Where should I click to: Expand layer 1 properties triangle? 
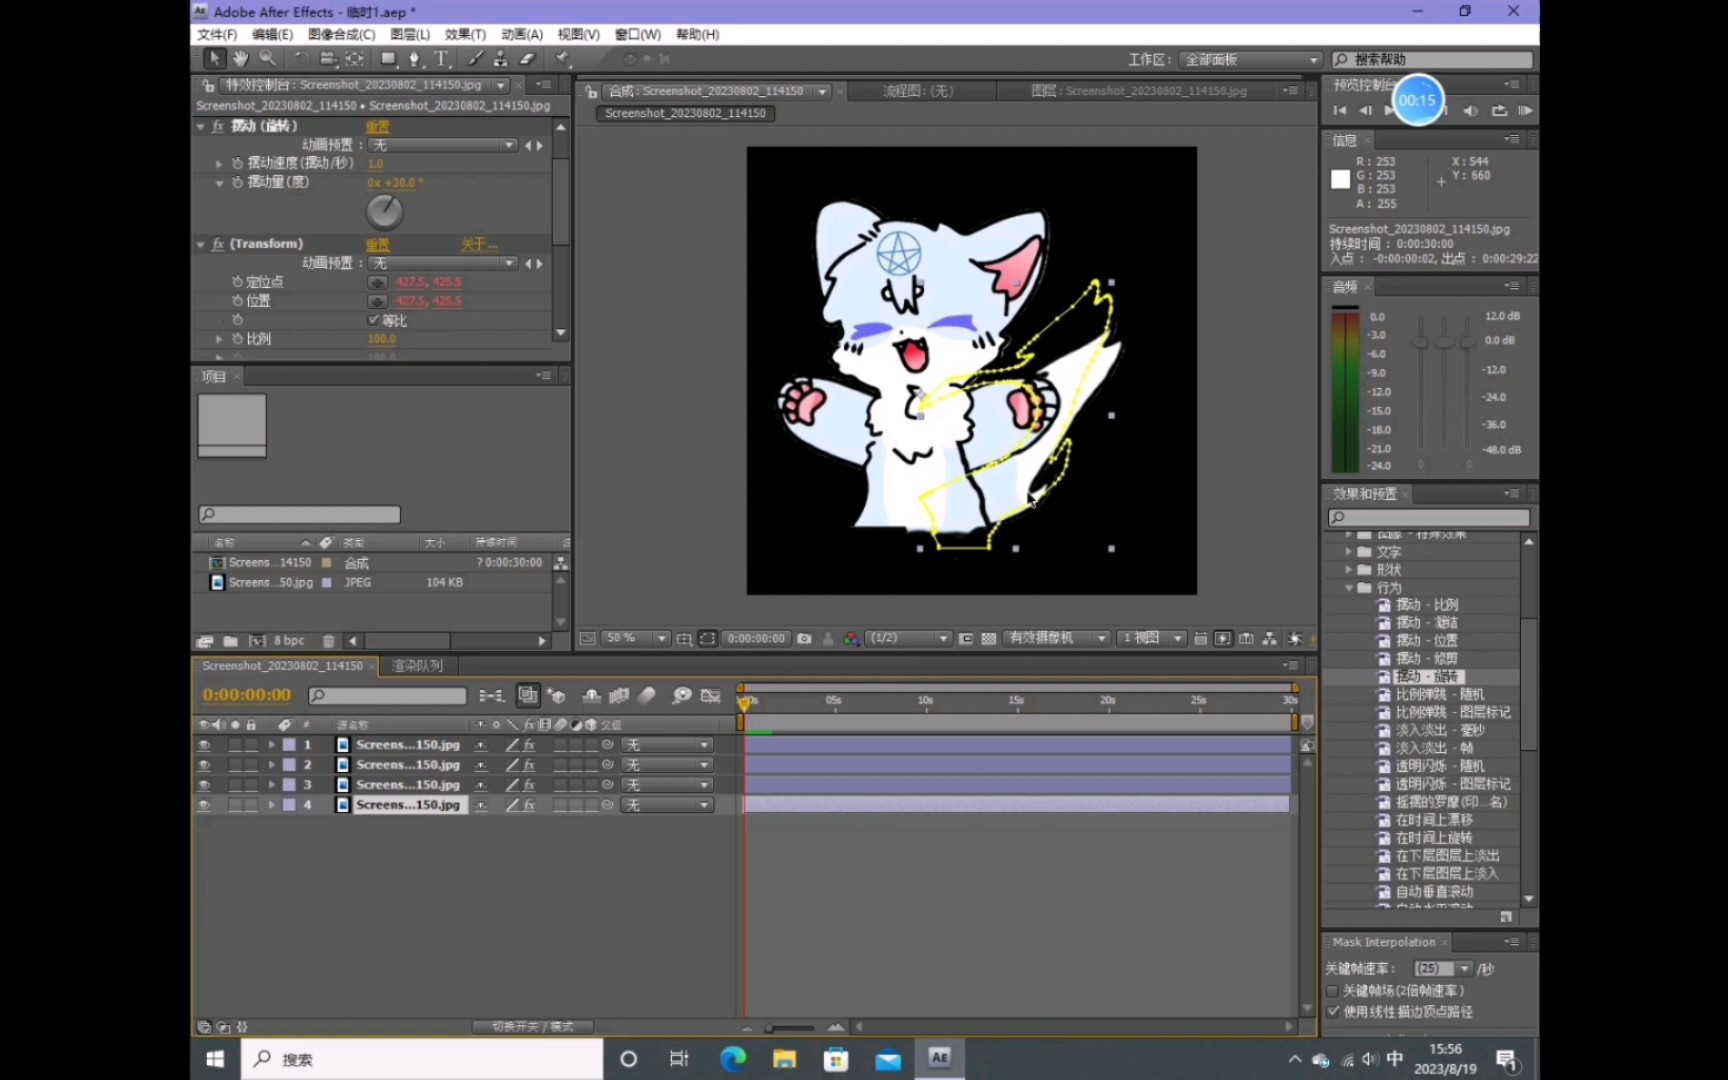271,745
